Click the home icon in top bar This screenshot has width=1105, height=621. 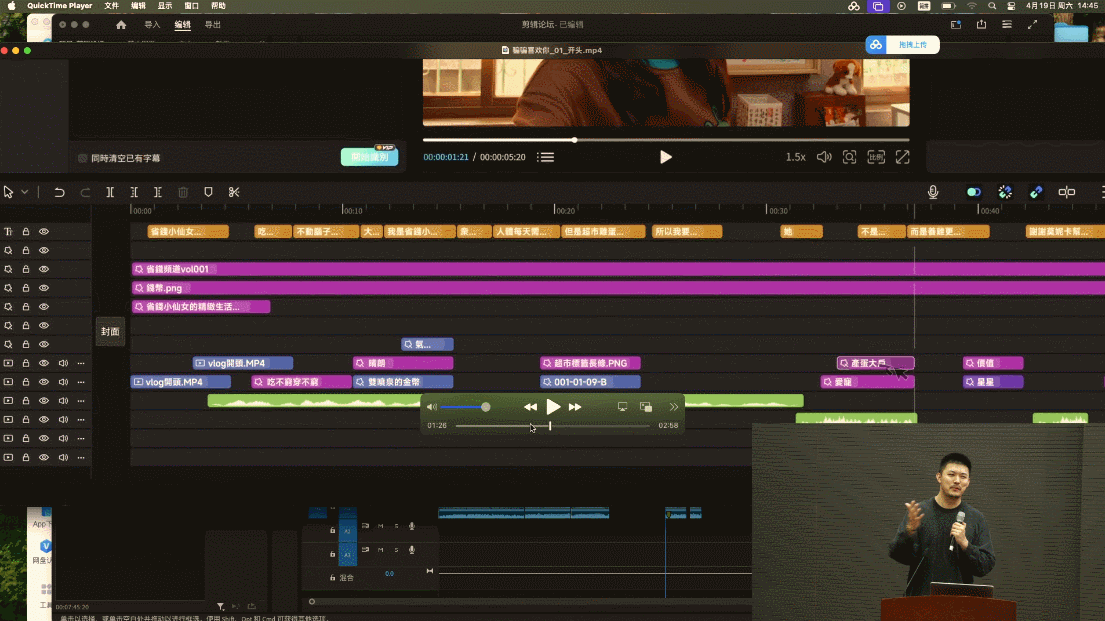pos(121,25)
